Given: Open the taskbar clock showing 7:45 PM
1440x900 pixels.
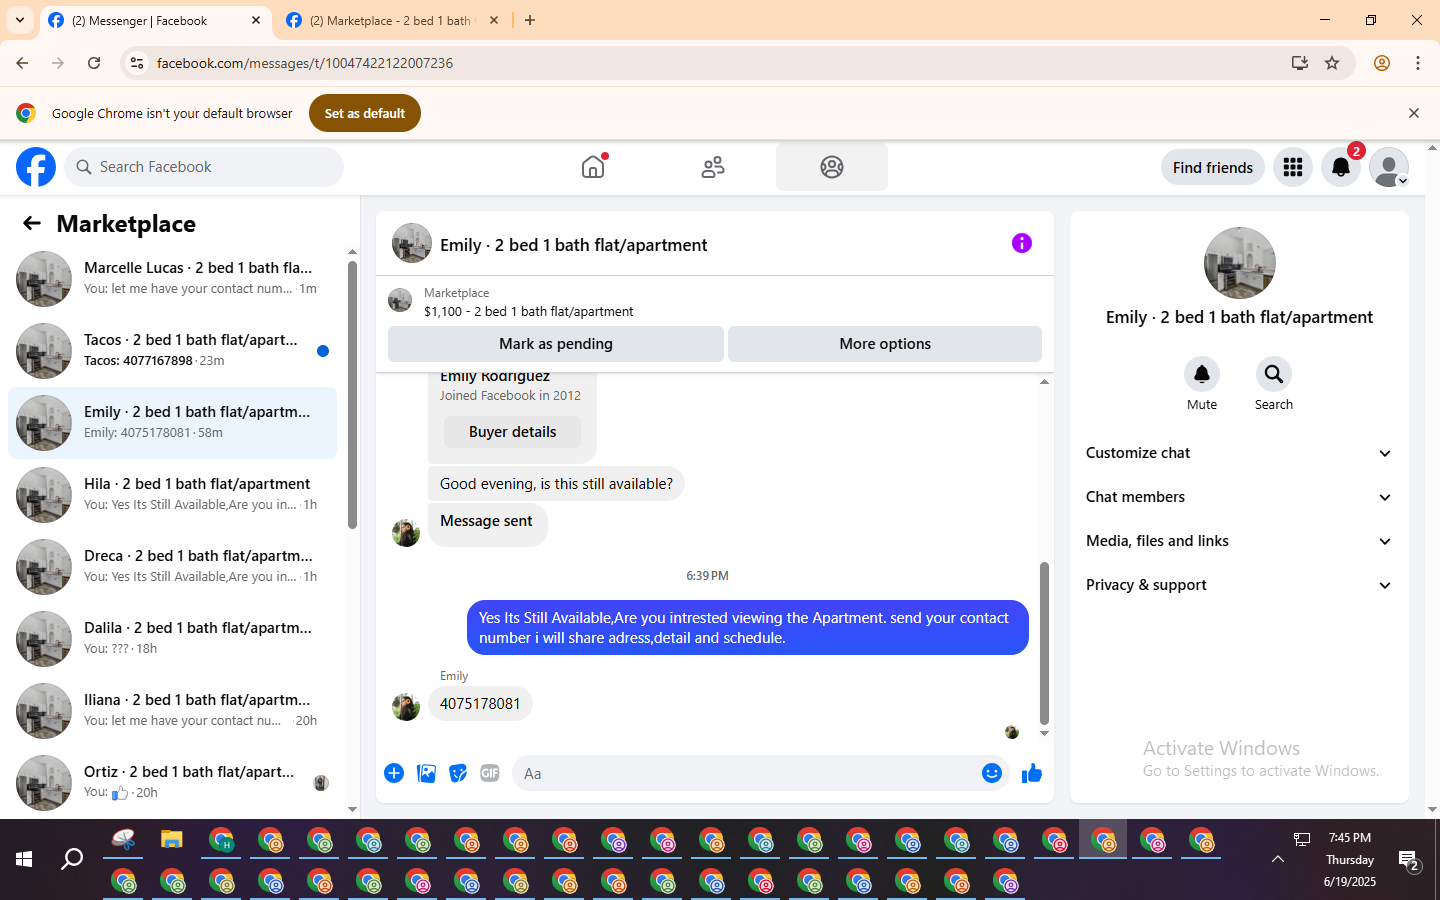Looking at the screenshot, I should 1350,859.
